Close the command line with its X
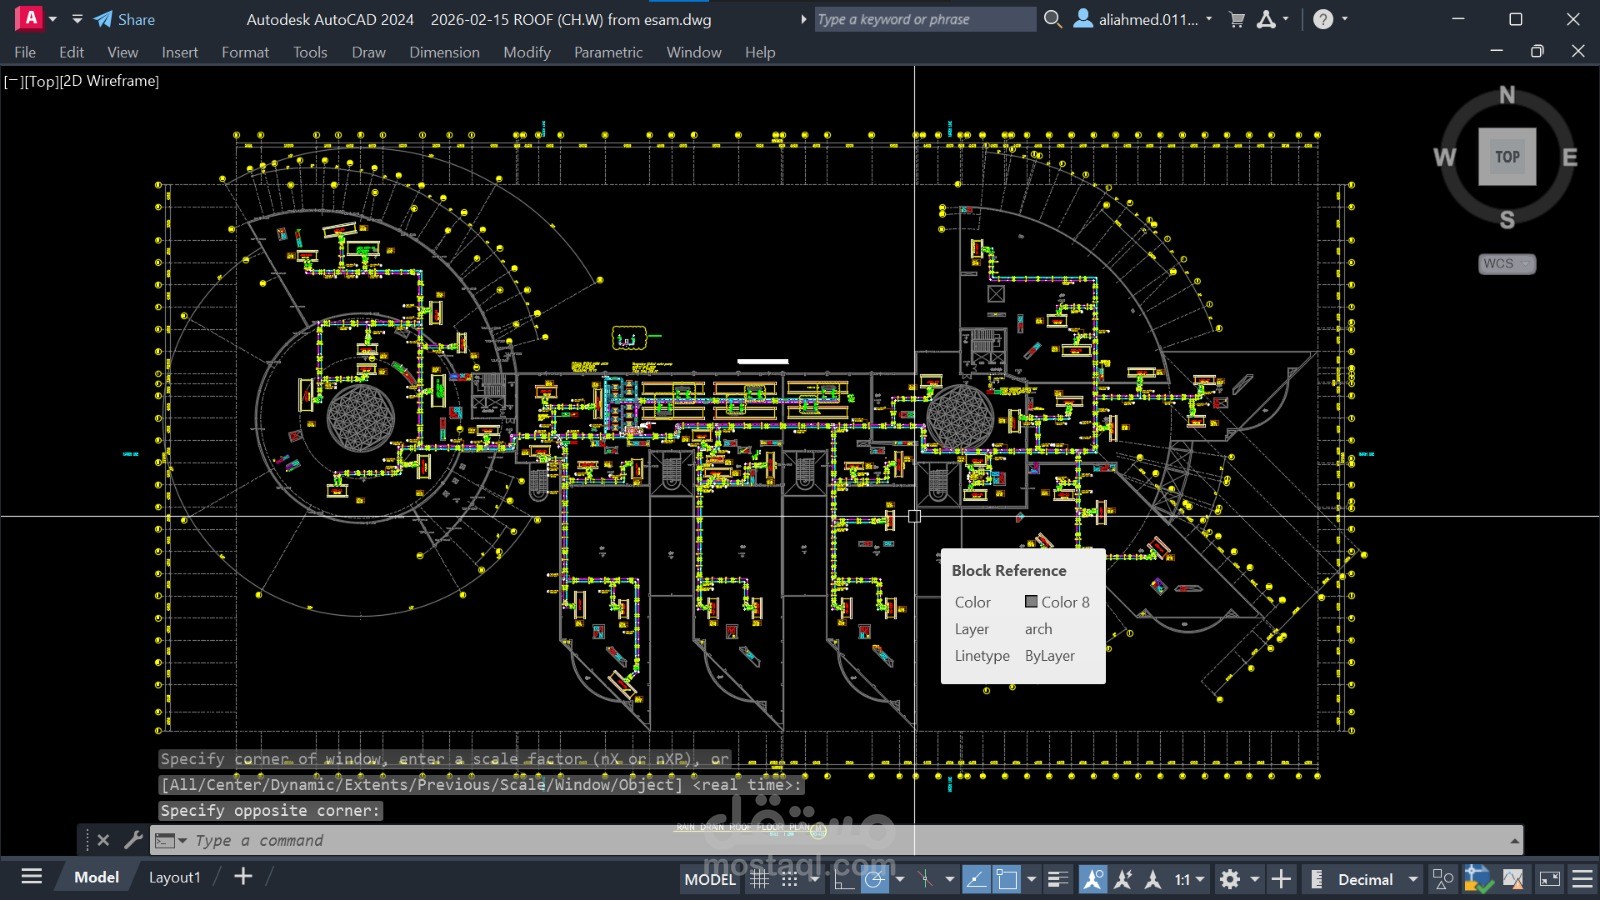The height and width of the screenshot is (900, 1600). click(103, 840)
